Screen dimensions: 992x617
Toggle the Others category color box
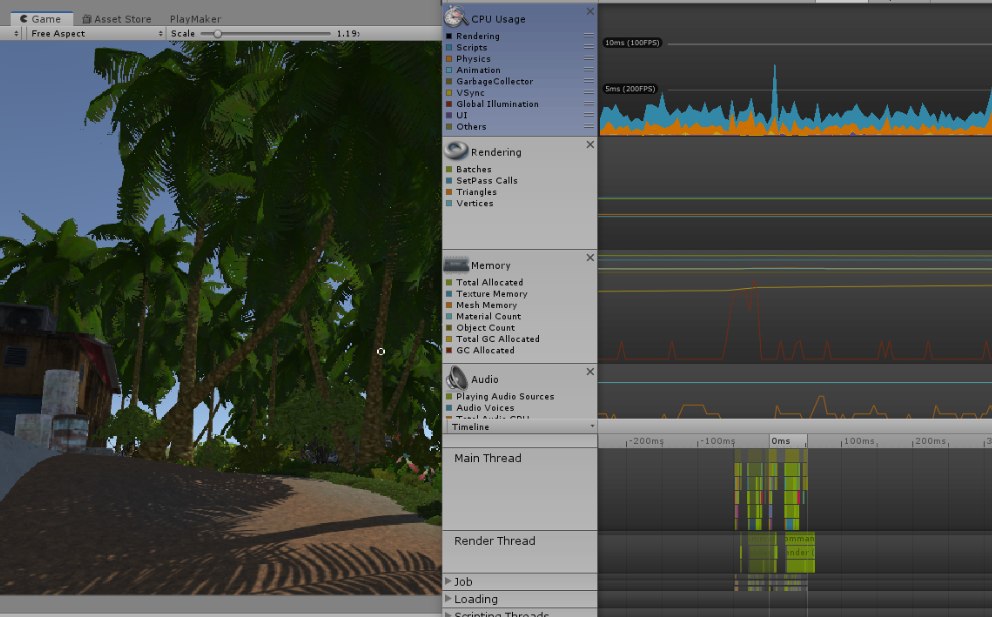pos(449,127)
